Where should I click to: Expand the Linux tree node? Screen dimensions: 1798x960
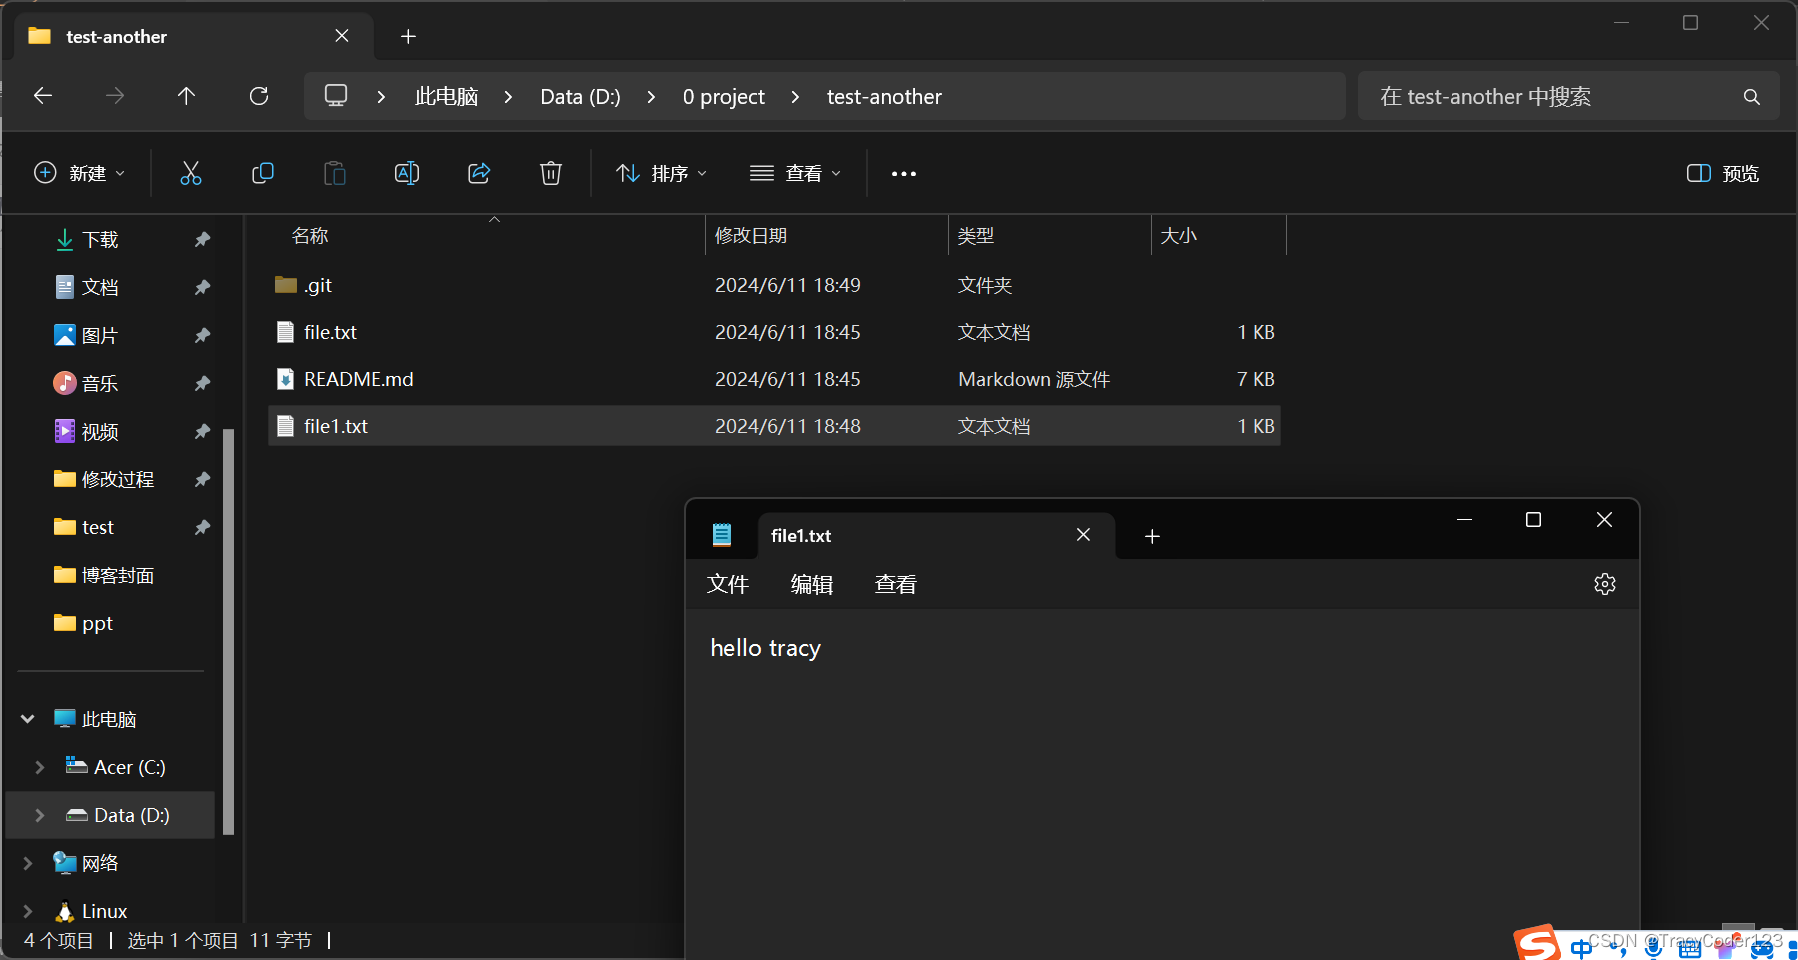click(x=28, y=911)
